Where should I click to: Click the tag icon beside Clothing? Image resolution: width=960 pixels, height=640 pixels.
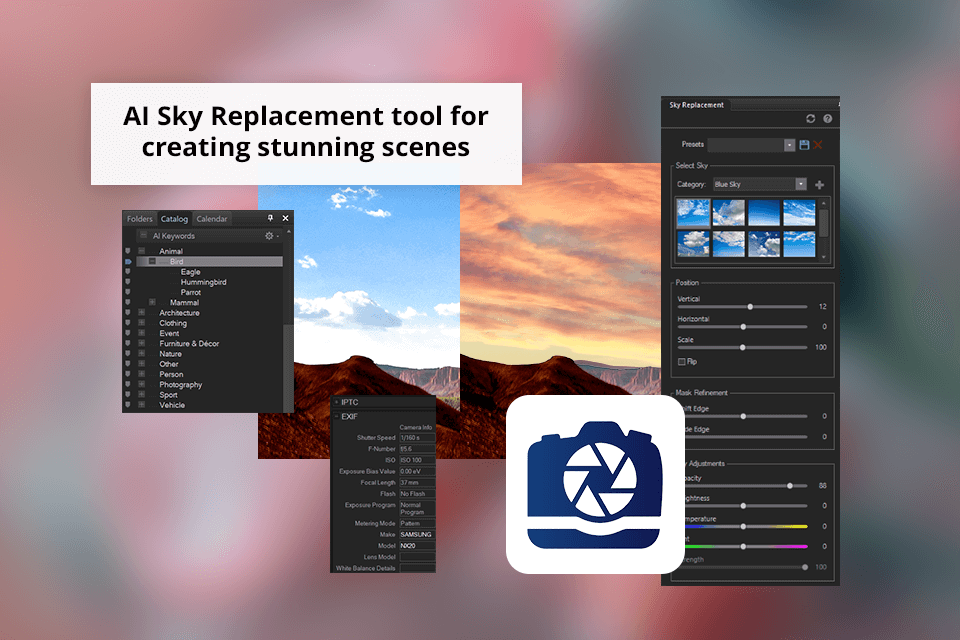point(127,323)
